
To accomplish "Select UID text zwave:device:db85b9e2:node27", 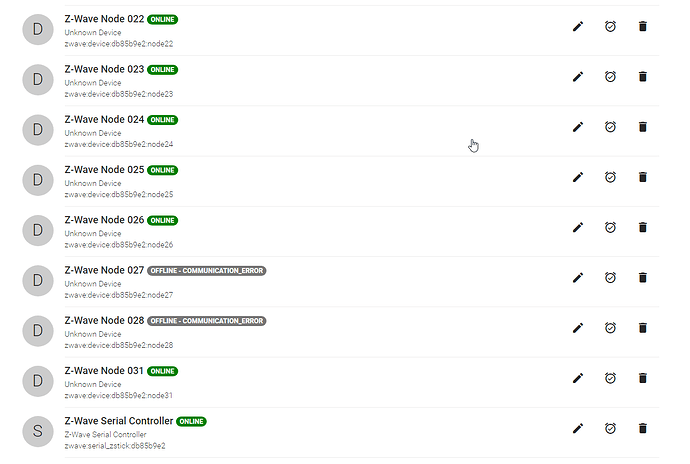I will coord(119,295).
